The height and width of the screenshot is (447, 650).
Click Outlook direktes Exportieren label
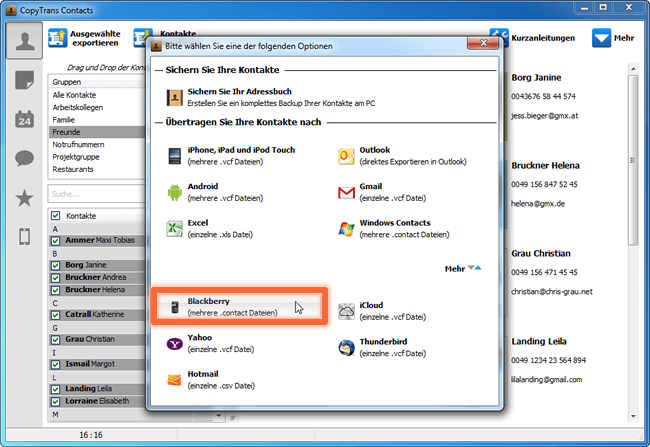412,162
